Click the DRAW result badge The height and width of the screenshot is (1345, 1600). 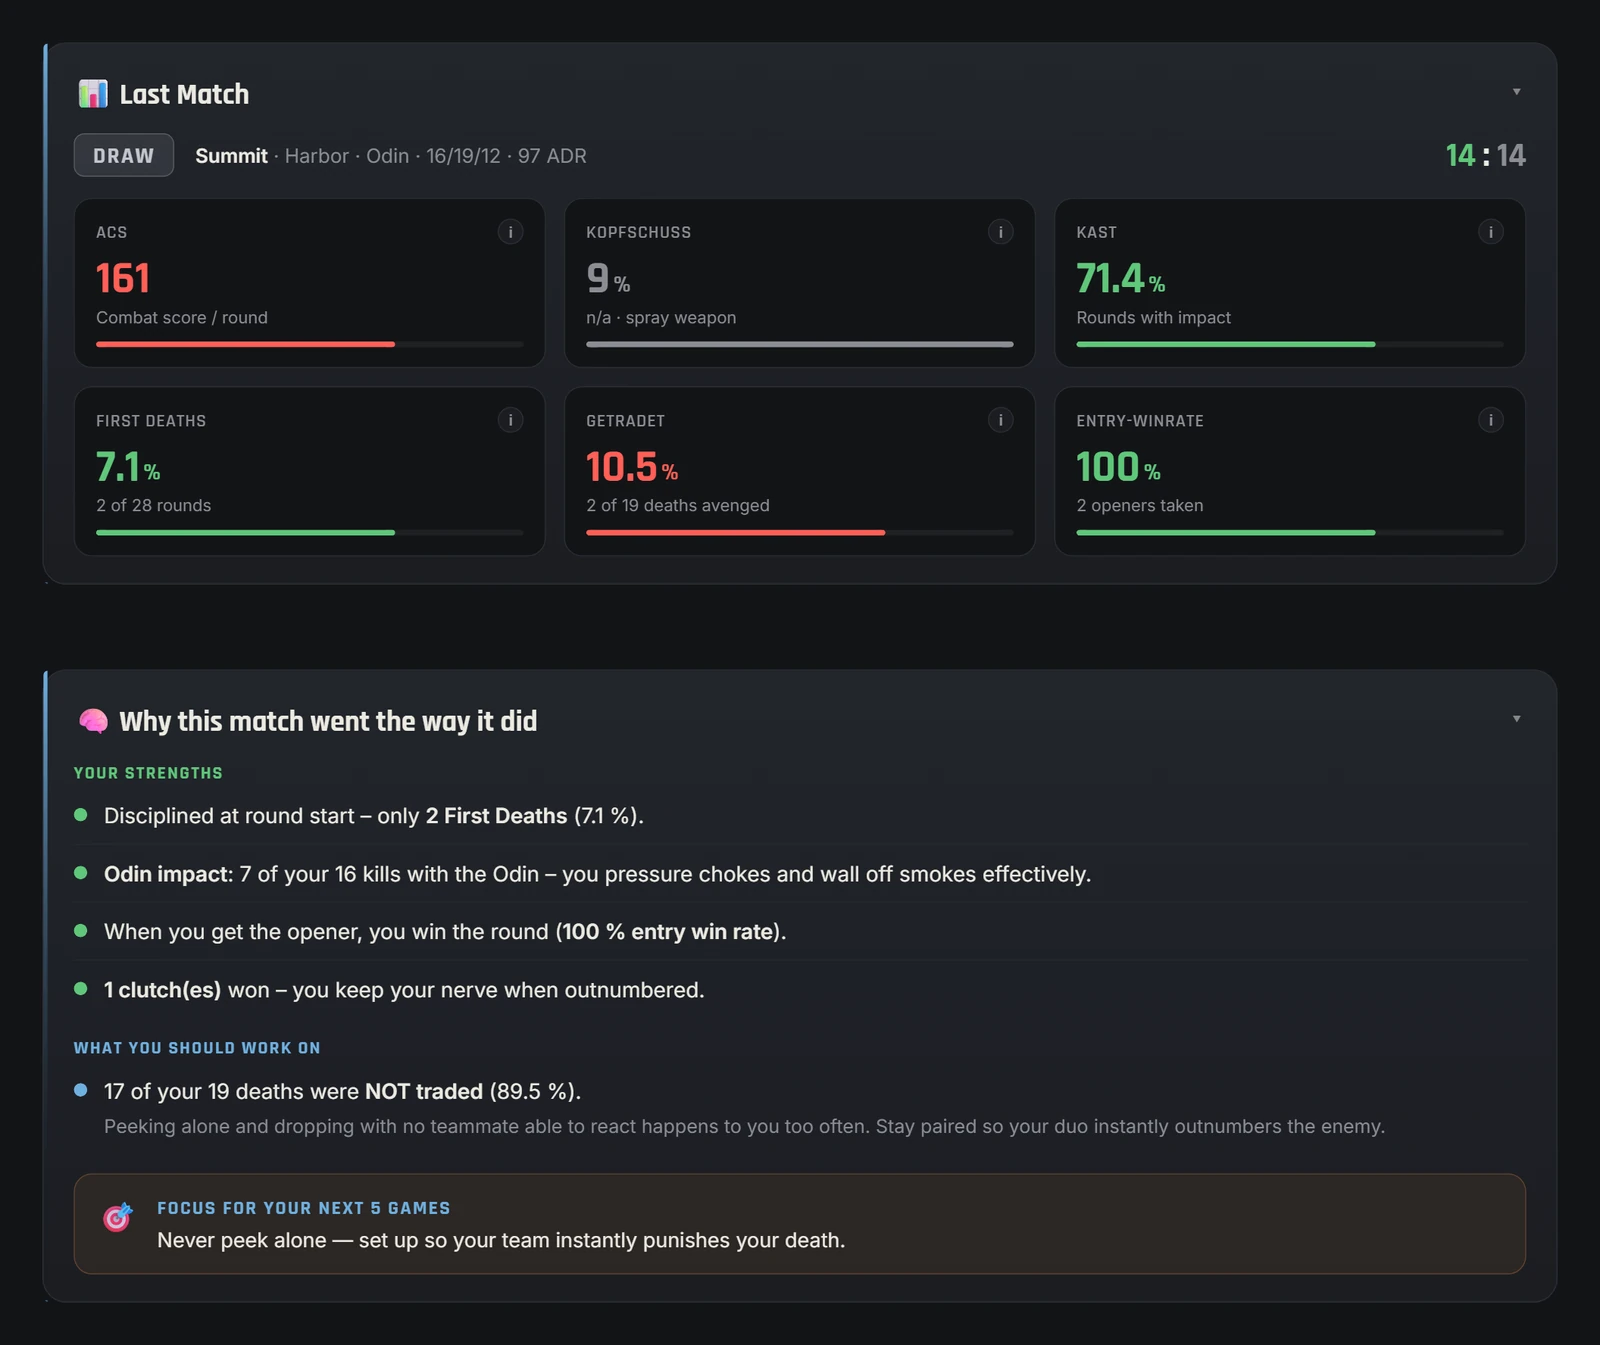(x=124, y=156)
